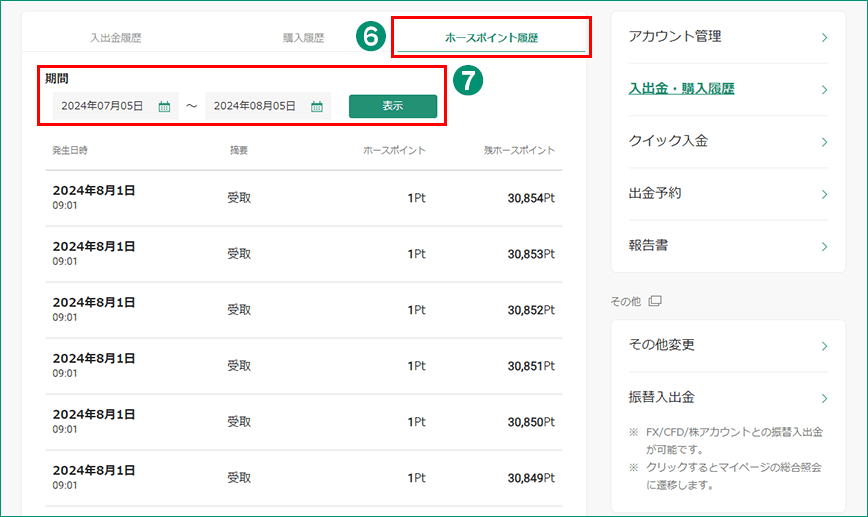Click 1Pt in the 30,852Pt row

tap(416, 310)
